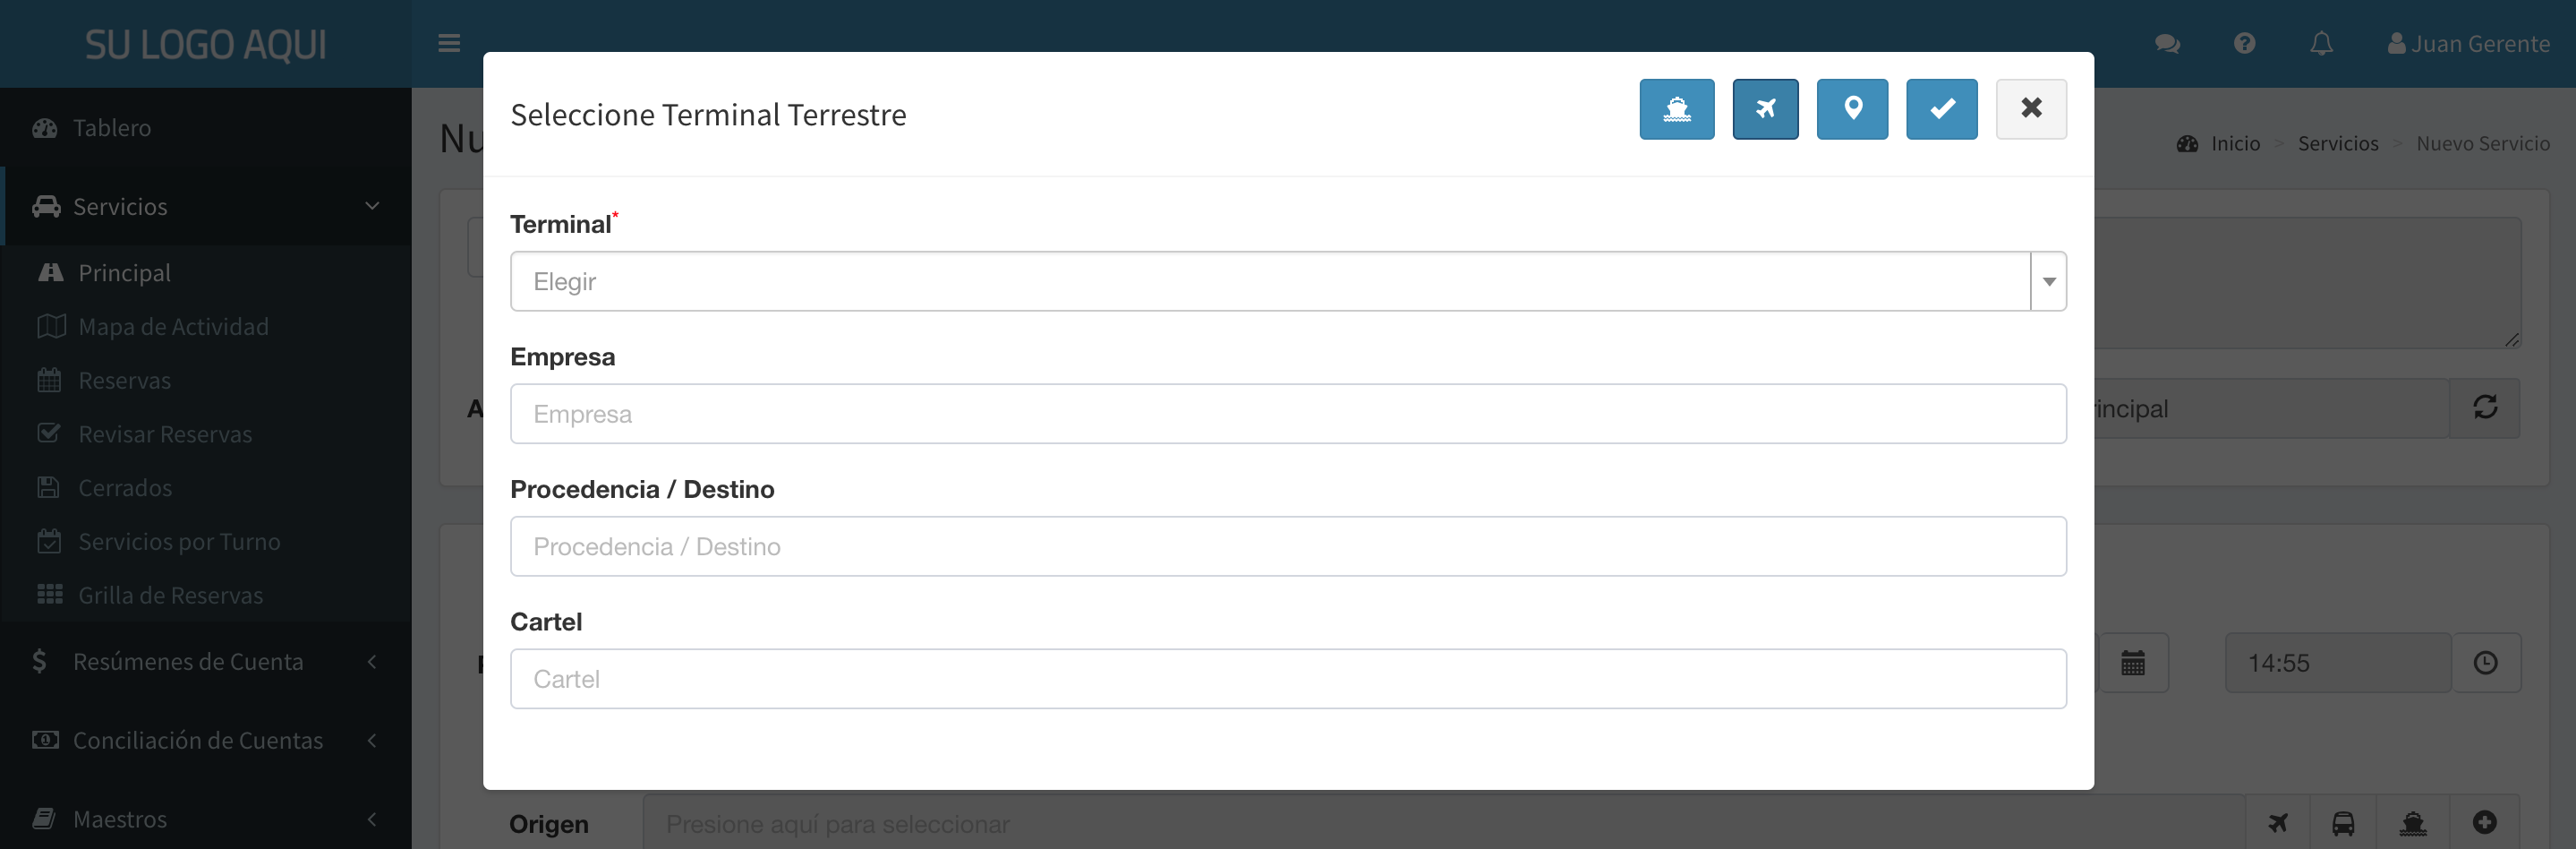Click the ship port terminal icon button
Image resolution: width=2576 pixels, height=849 pixels.
pos(1676,109)
